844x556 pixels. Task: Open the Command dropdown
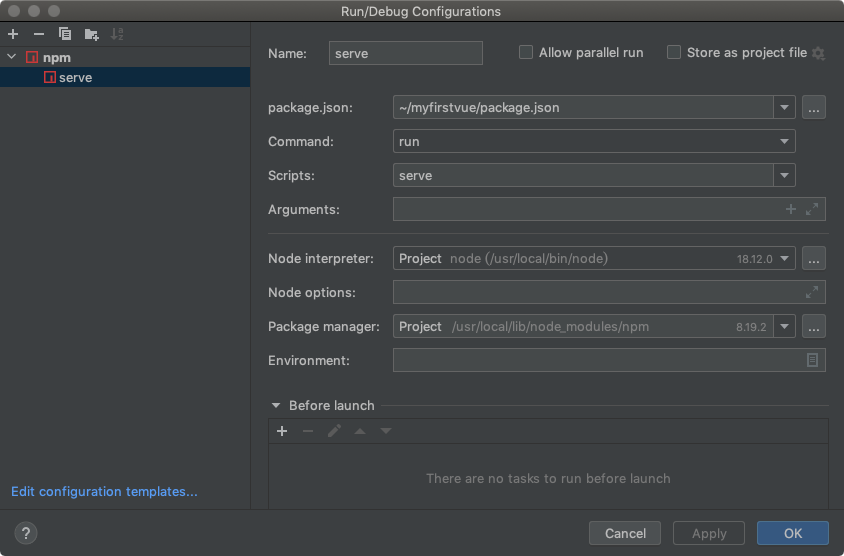click(x=784, y=142)
